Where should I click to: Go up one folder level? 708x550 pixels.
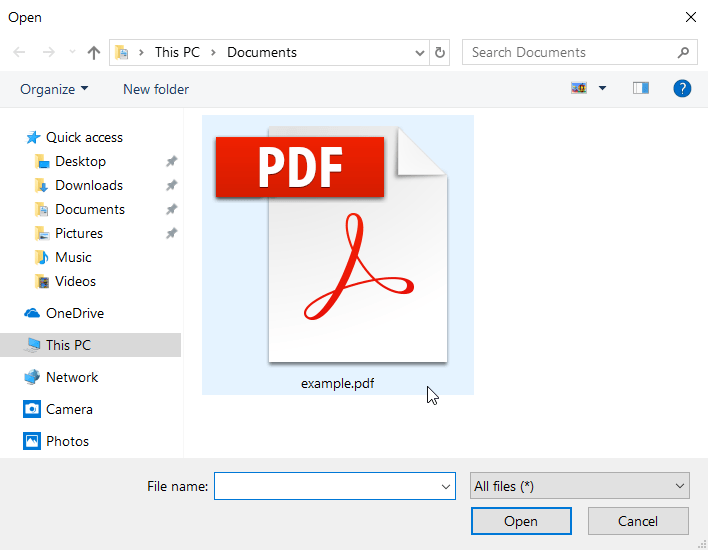[93, 52]
